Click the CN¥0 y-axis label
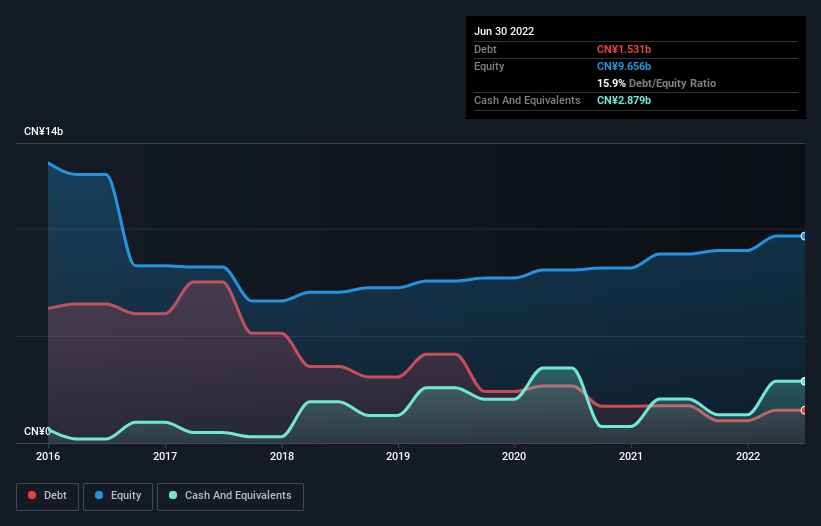 37,431
